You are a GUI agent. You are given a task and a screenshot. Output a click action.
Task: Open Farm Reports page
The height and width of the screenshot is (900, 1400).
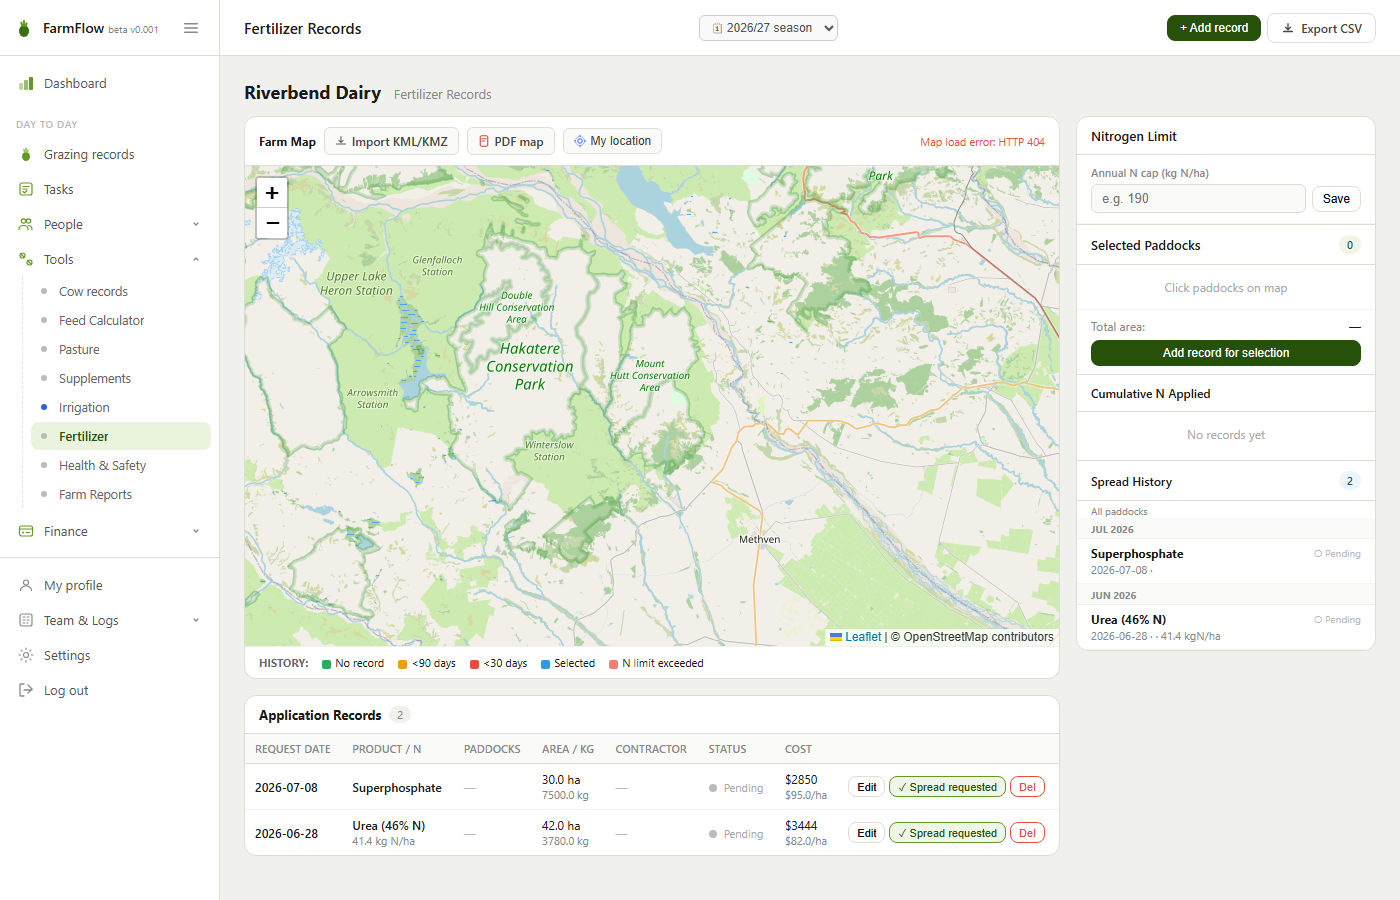(121, 495)
